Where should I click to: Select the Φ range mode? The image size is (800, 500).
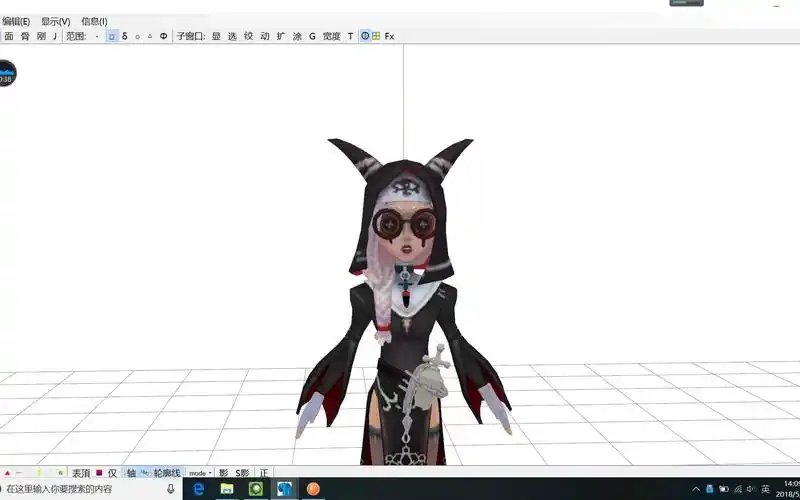click(x=163, y=36)
